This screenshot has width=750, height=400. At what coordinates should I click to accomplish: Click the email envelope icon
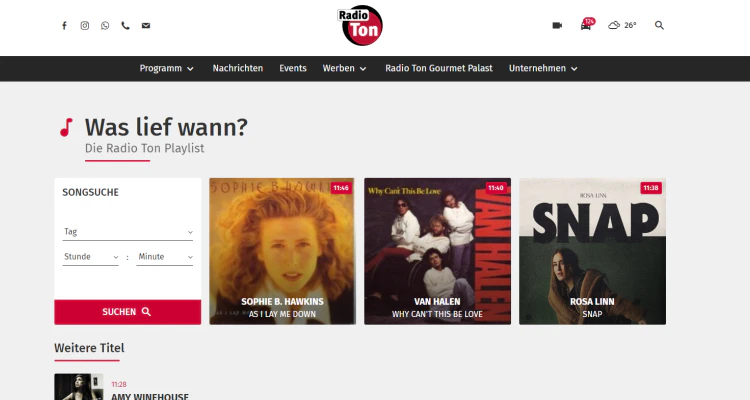(x=146, y=26)
